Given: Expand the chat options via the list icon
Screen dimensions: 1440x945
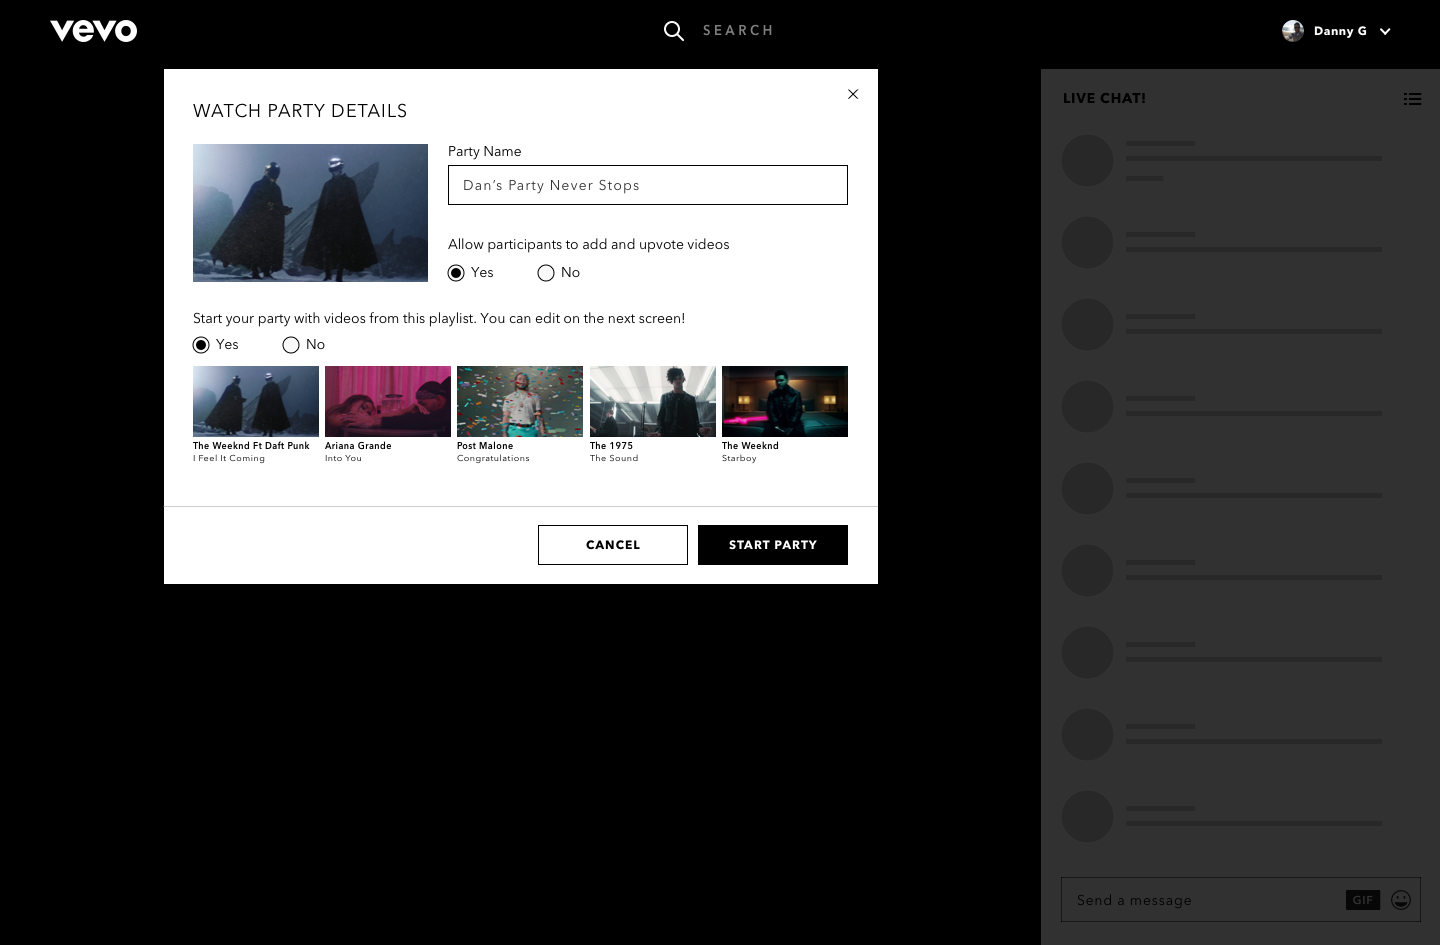Looking at the screenshot, I should pyautogui.click(x=1412, y=99).
